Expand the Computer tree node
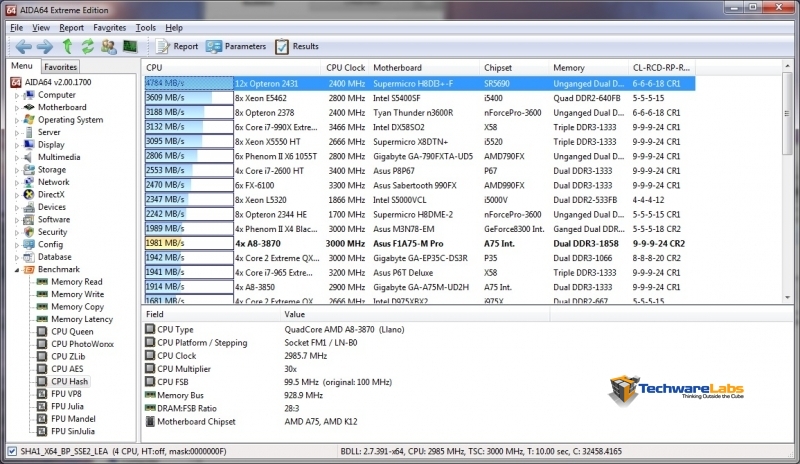The width and height of the screenshot is (800, 464). coord(17,95)
